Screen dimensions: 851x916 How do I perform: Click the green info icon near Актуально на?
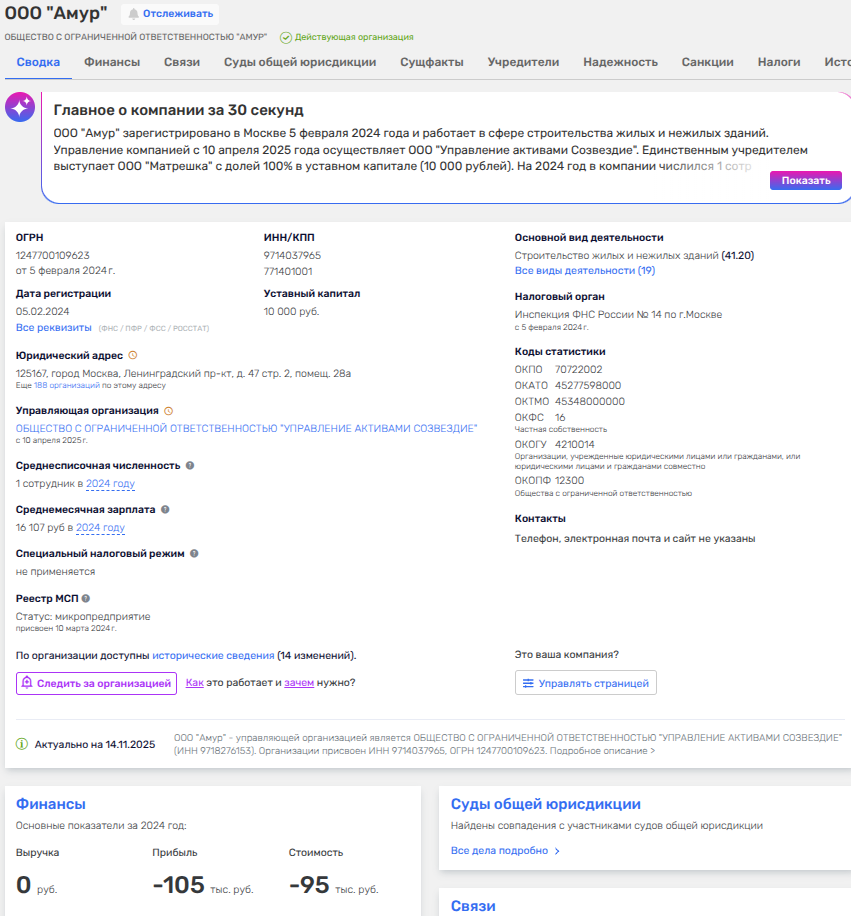[x=22, y=744]
